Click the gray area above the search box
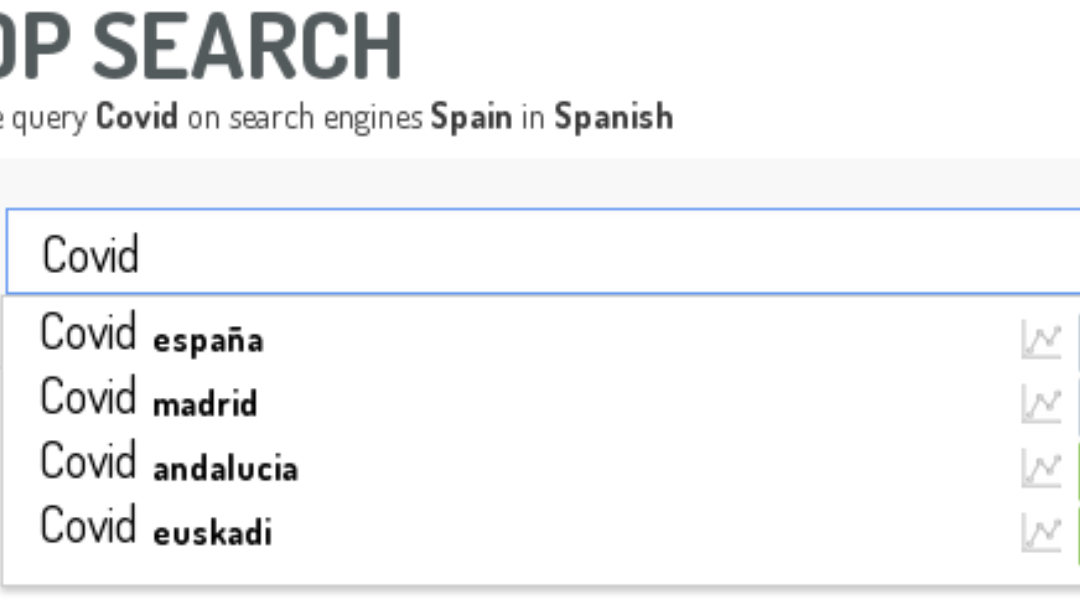Screen dimensions: 1080x600 540,182
